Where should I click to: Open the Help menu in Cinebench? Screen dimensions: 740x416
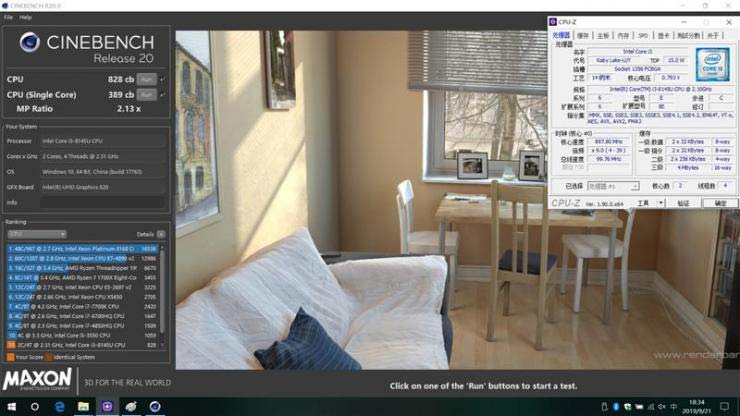[x=25, y=17]
